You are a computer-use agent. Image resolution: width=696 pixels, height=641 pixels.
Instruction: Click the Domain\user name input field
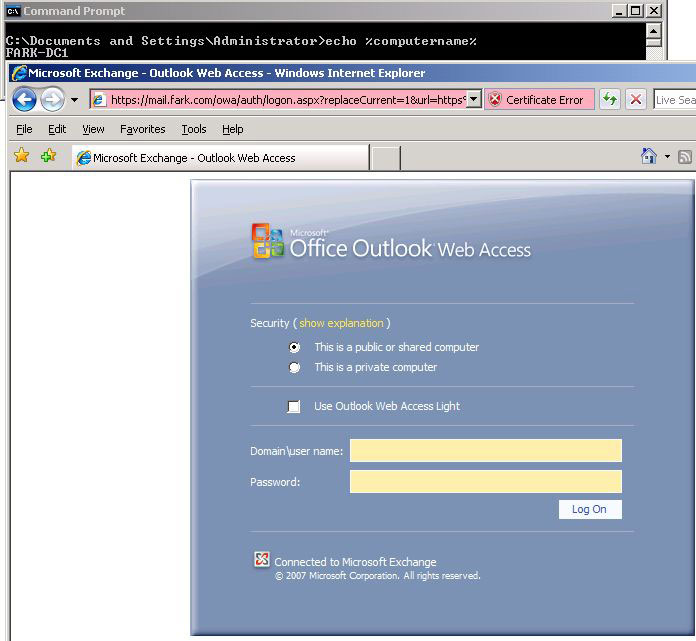click(x=485, y=451)
